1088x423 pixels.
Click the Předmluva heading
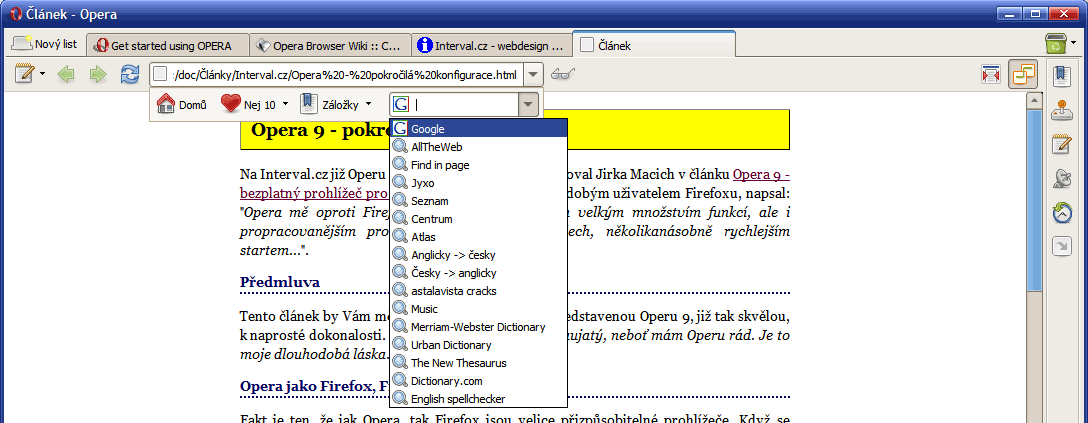[280, 282]
